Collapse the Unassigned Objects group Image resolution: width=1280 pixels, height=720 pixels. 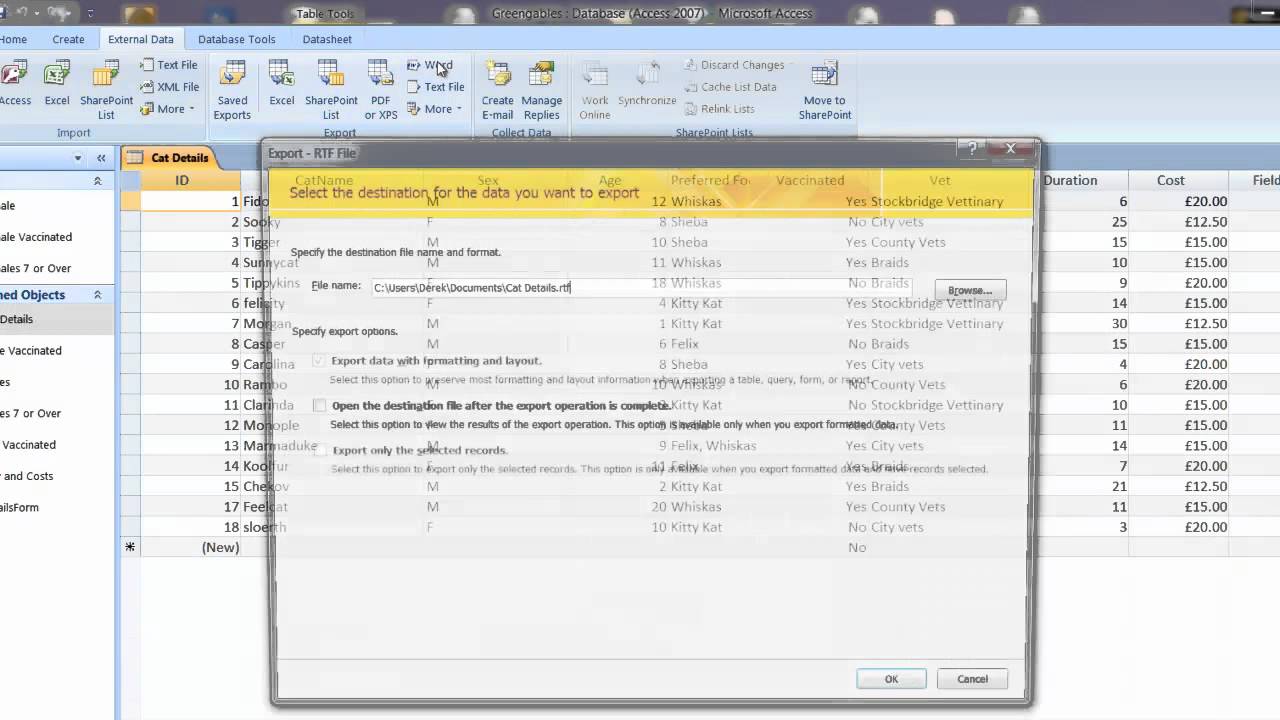click(x=97, y=295)
